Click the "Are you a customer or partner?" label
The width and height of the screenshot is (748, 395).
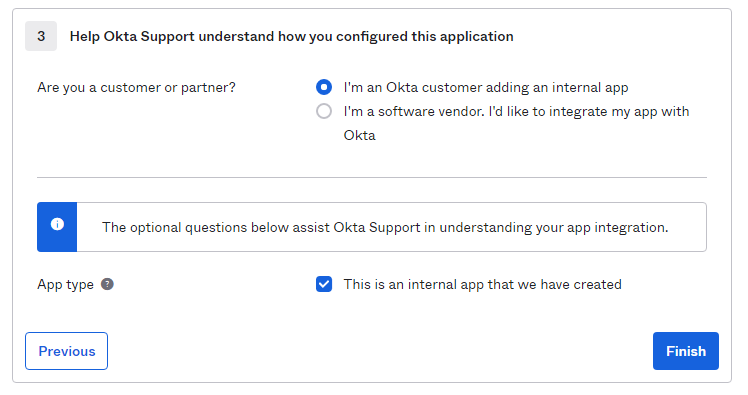pyautogui.click(x=136, y=87)
